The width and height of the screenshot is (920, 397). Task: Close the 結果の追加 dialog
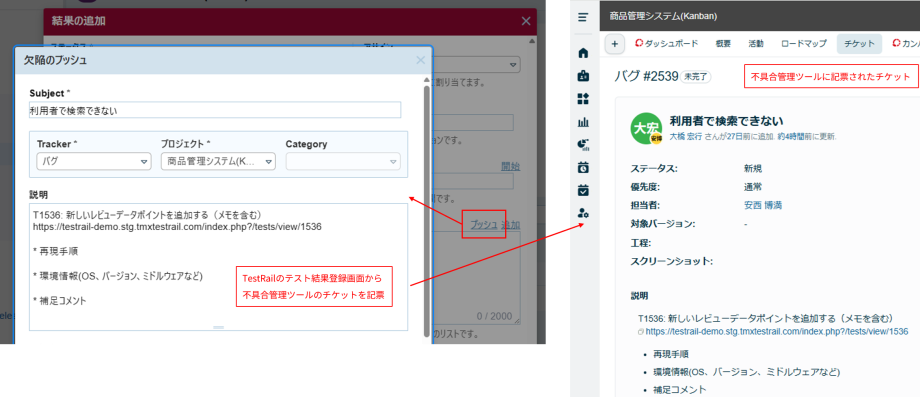526,22
